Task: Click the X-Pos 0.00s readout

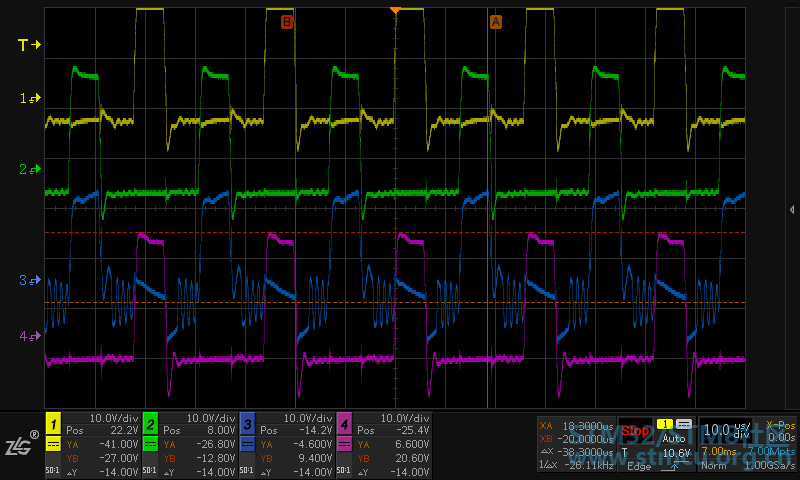Action: tap(781, 432)
